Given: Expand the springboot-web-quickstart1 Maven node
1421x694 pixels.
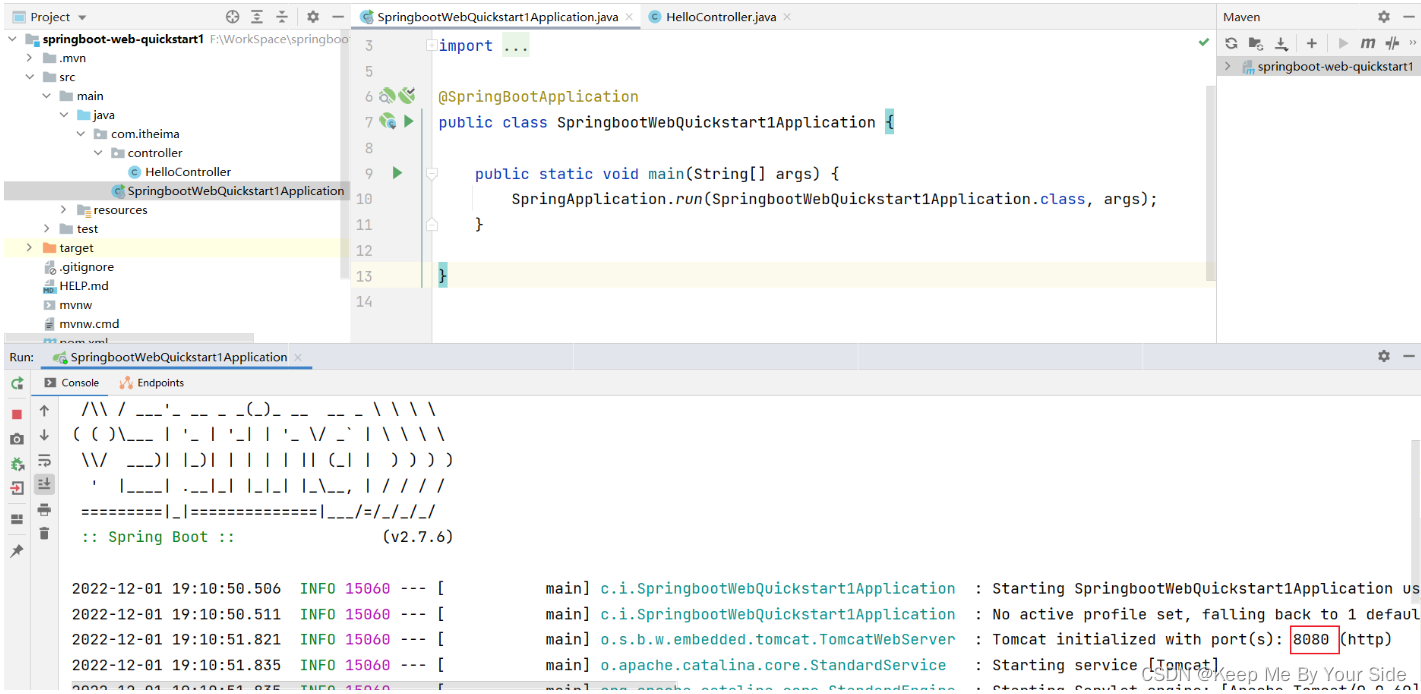Looking at the screenshot, I should click(x=1229, y=65).
